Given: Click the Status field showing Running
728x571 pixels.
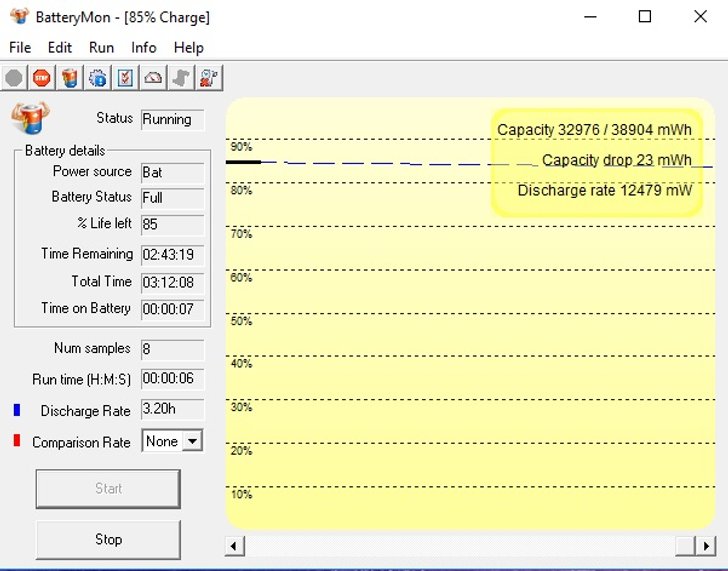Looking at the screenshot, I should pos(172,120).
